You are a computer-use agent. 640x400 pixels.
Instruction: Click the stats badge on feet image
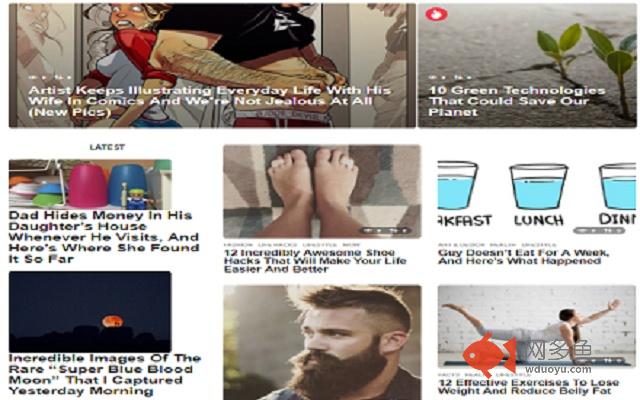[384, 231]
